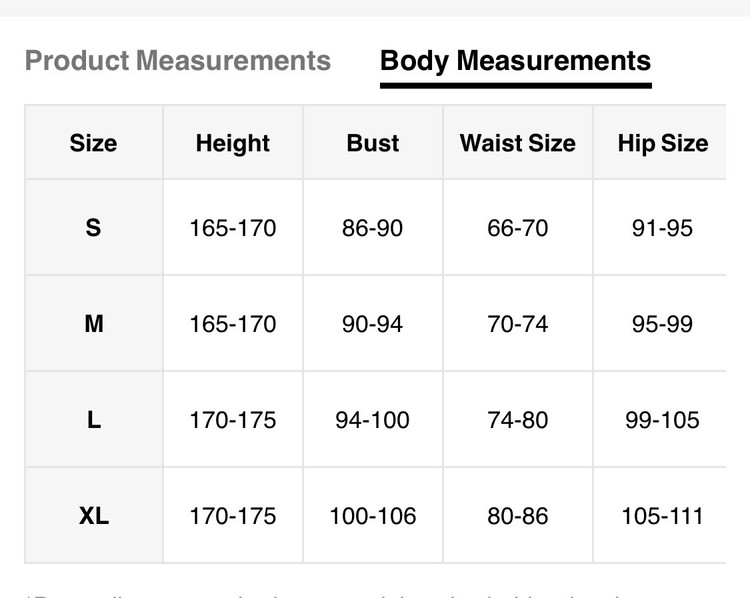Click the Bust column header
This screenshot has width=750, height=598.
pos(373,143)
